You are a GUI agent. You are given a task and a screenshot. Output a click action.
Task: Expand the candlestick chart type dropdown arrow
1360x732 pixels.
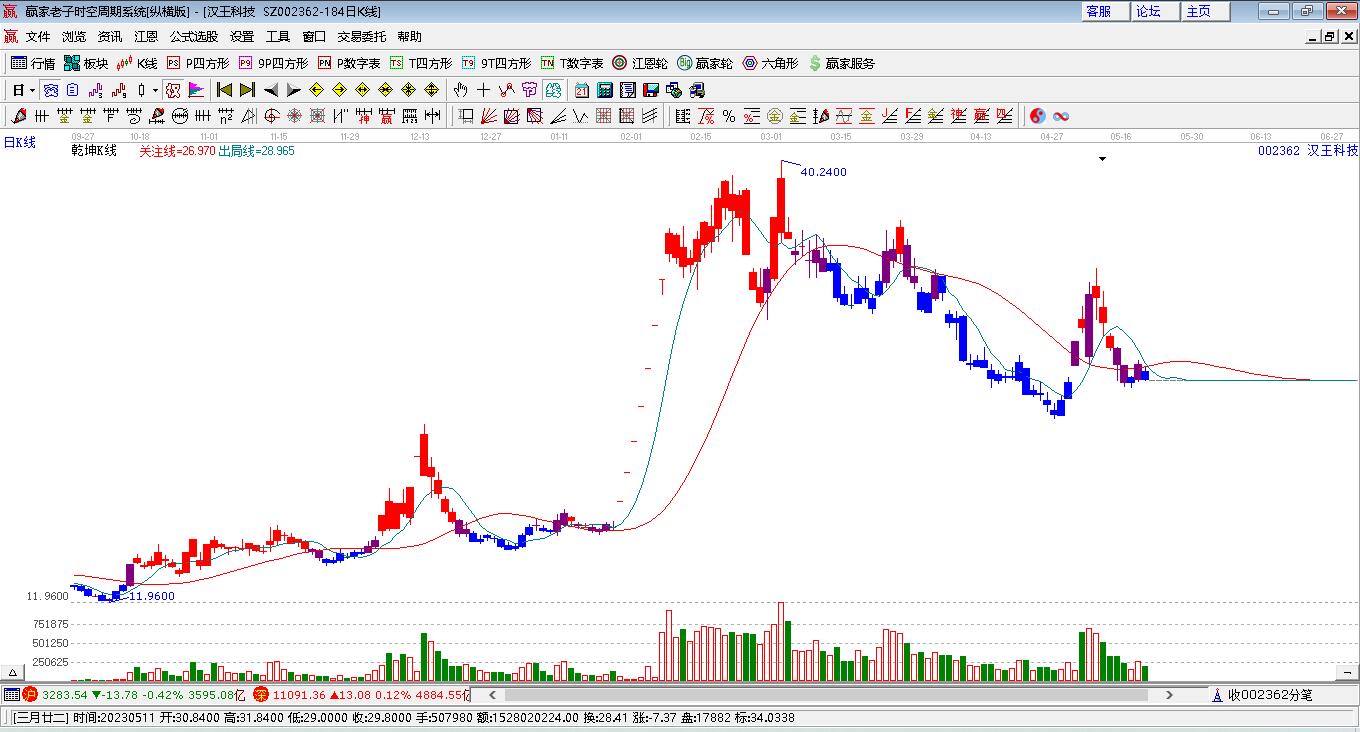pos(155,90)
